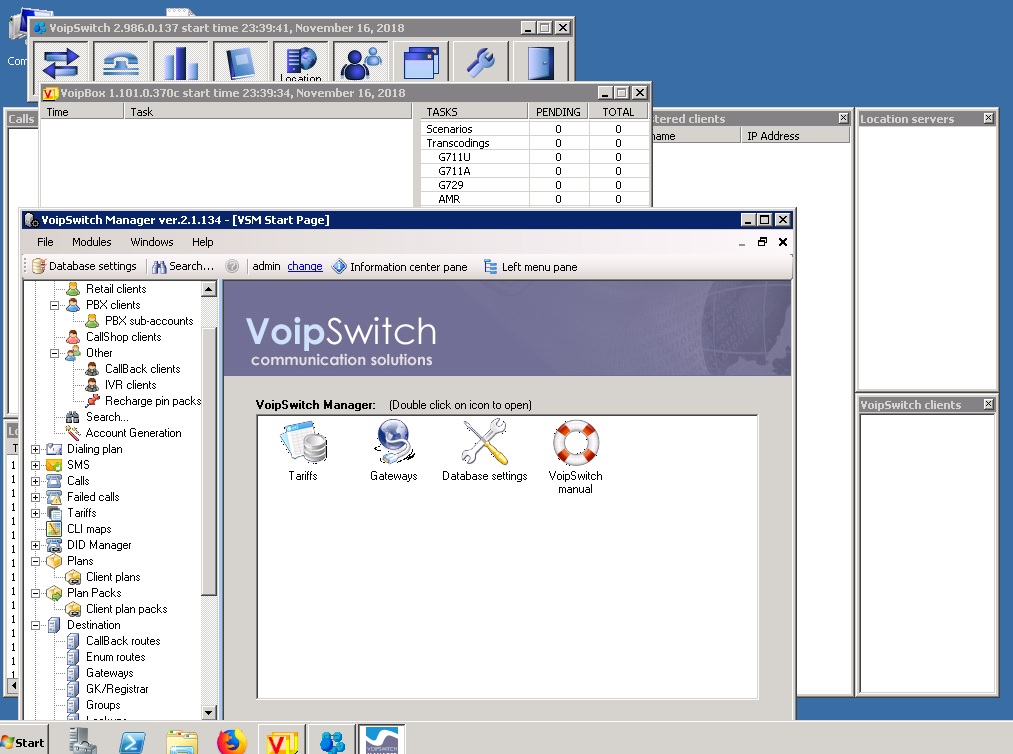Select Client plans in tree
This screenshot has height=754, width=1013.
[x=113, y=577]
